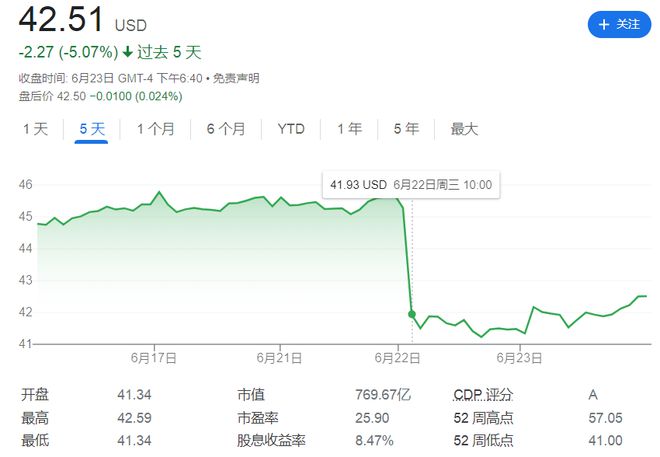
Task: Click the 6月17日 date axis label
Action: coord(154,358)
